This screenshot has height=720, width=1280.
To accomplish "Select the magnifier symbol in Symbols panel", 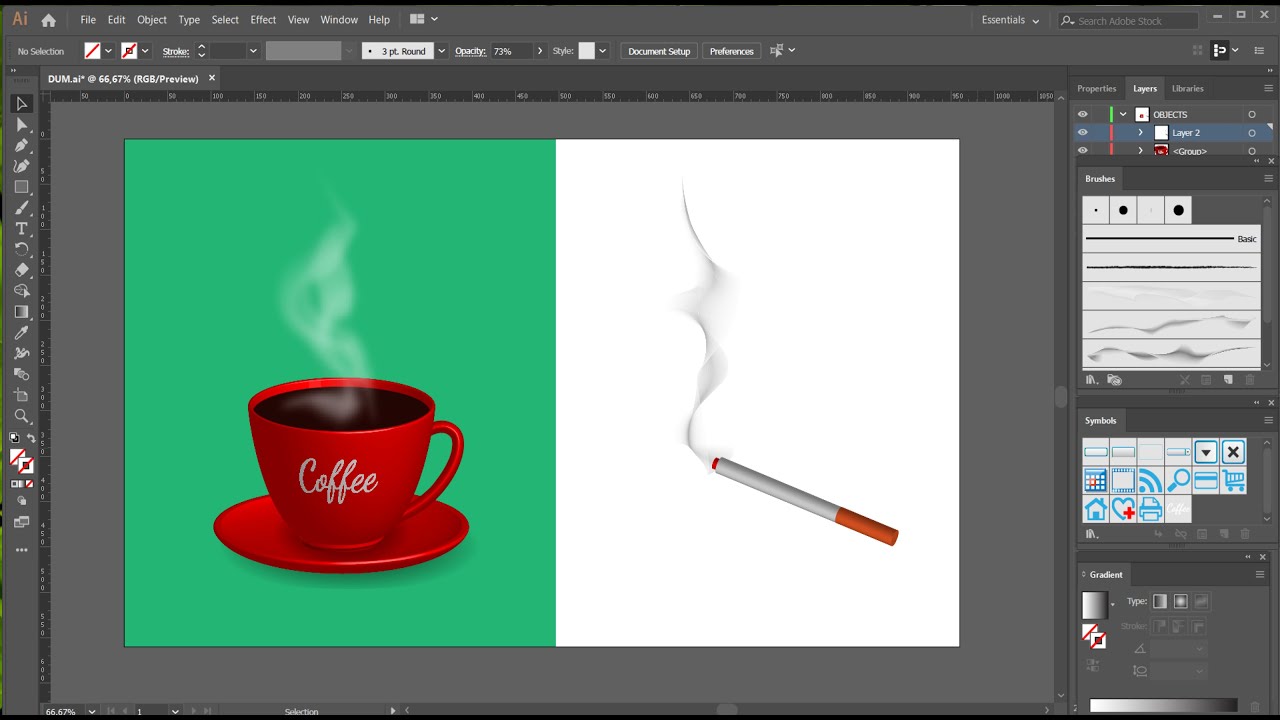I will pyautogui.click(x=1178, y=481).
